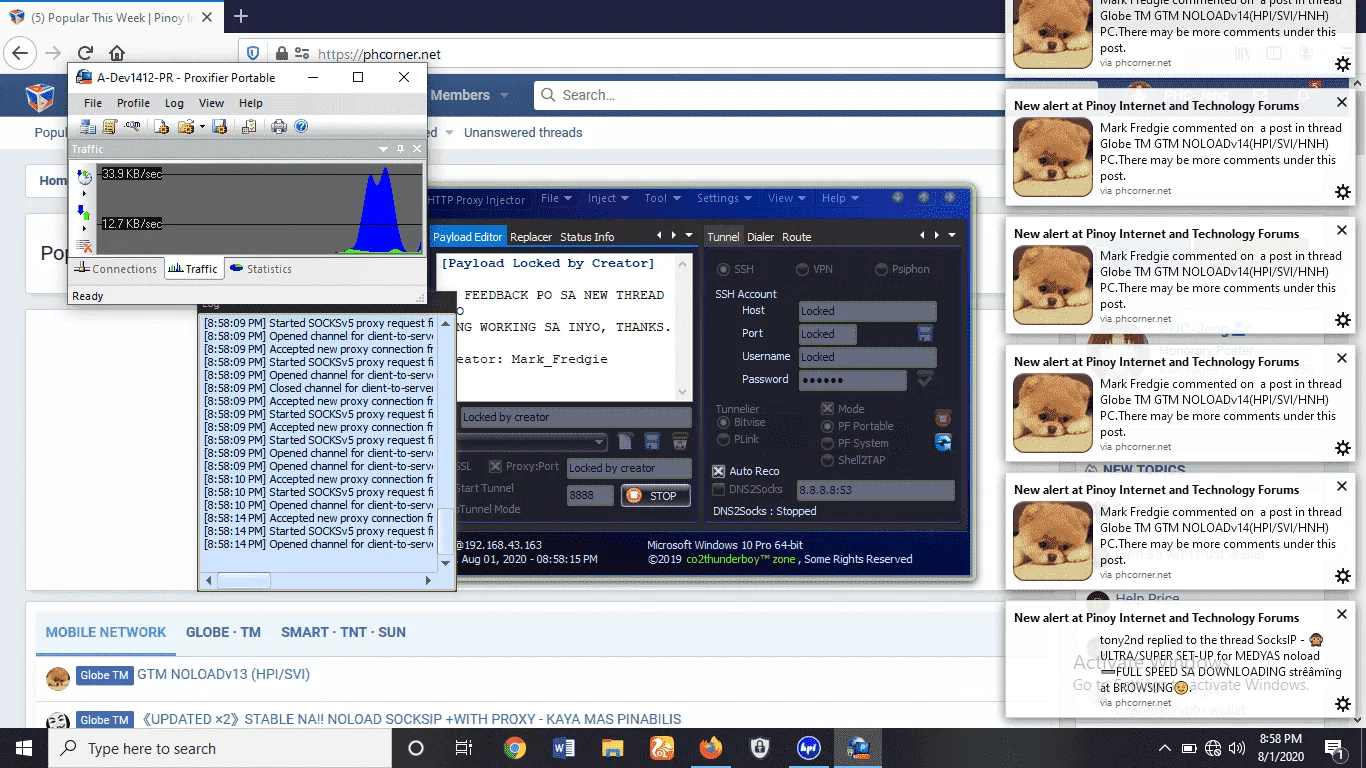Open Traffic panel options dropdown arrow

click(x=383, y=148)
